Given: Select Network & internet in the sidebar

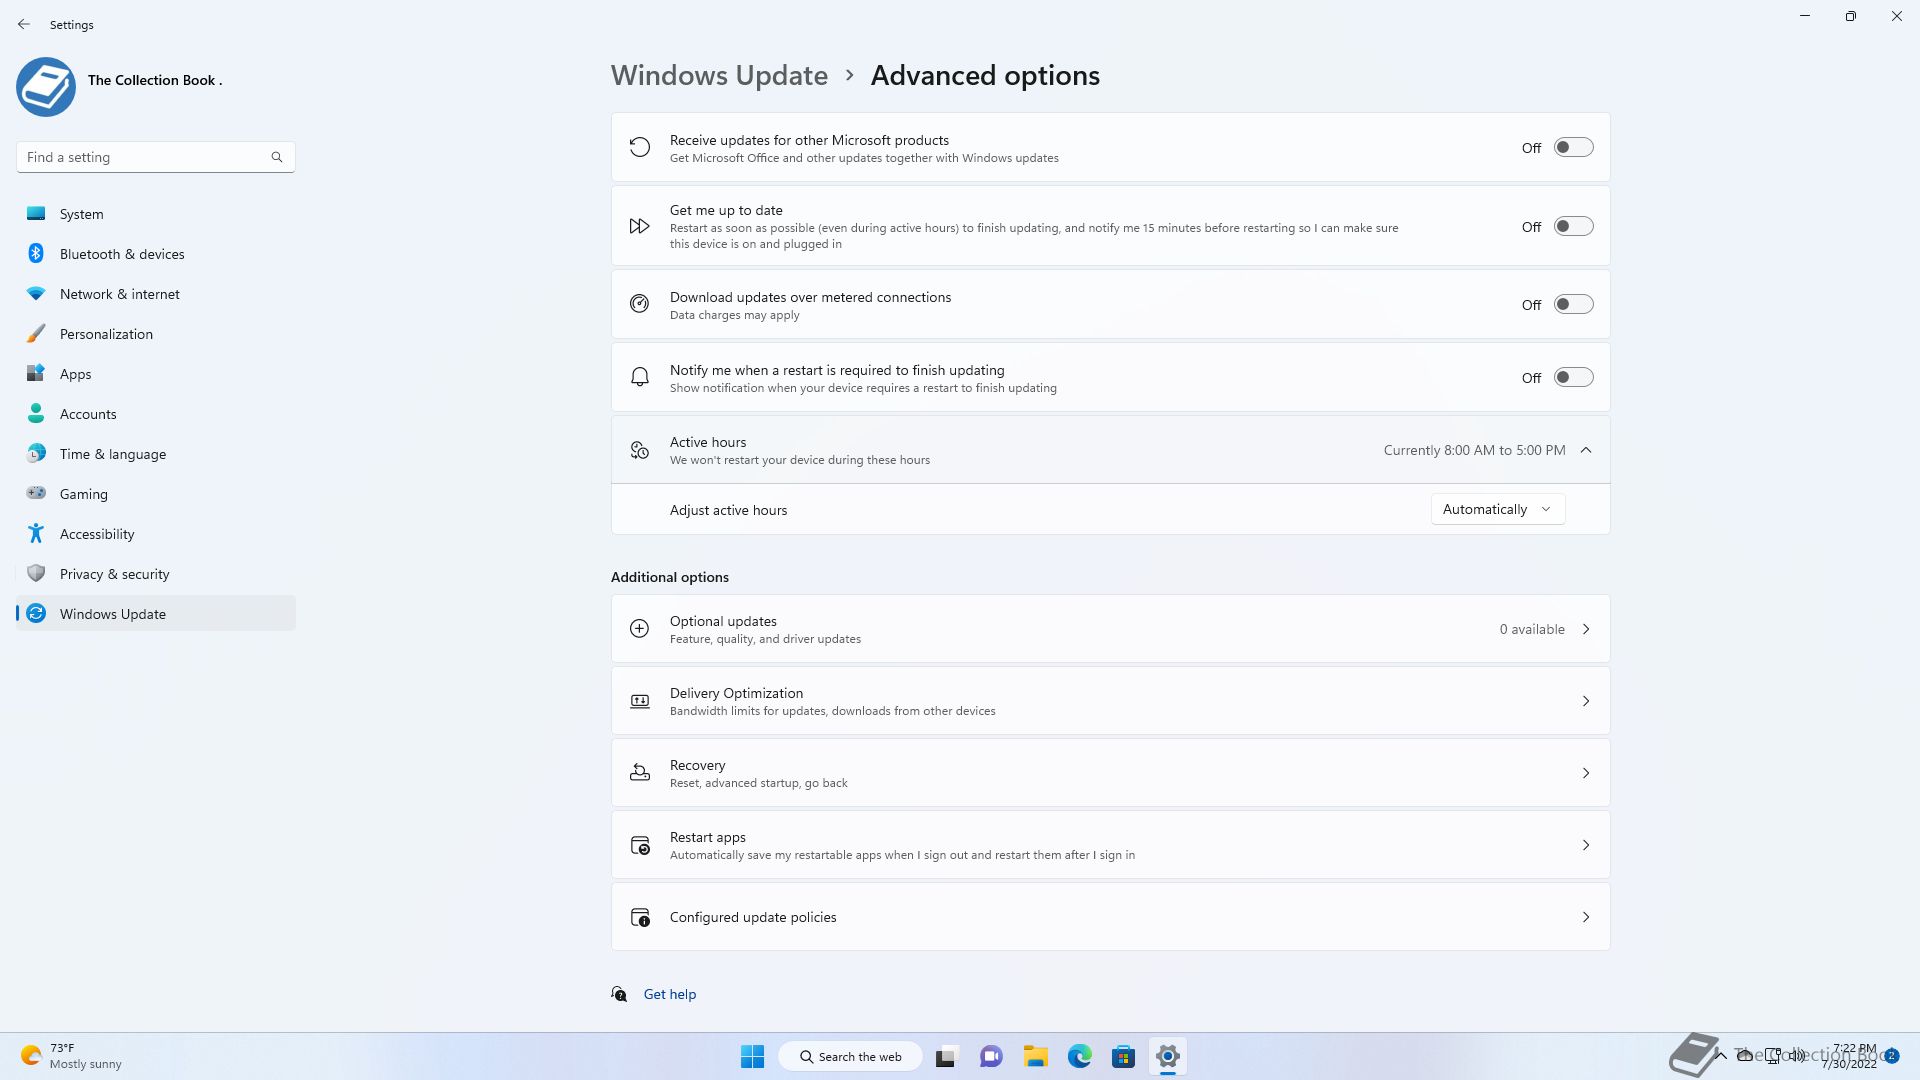Looking at the screenshot, I should (119, 294).
